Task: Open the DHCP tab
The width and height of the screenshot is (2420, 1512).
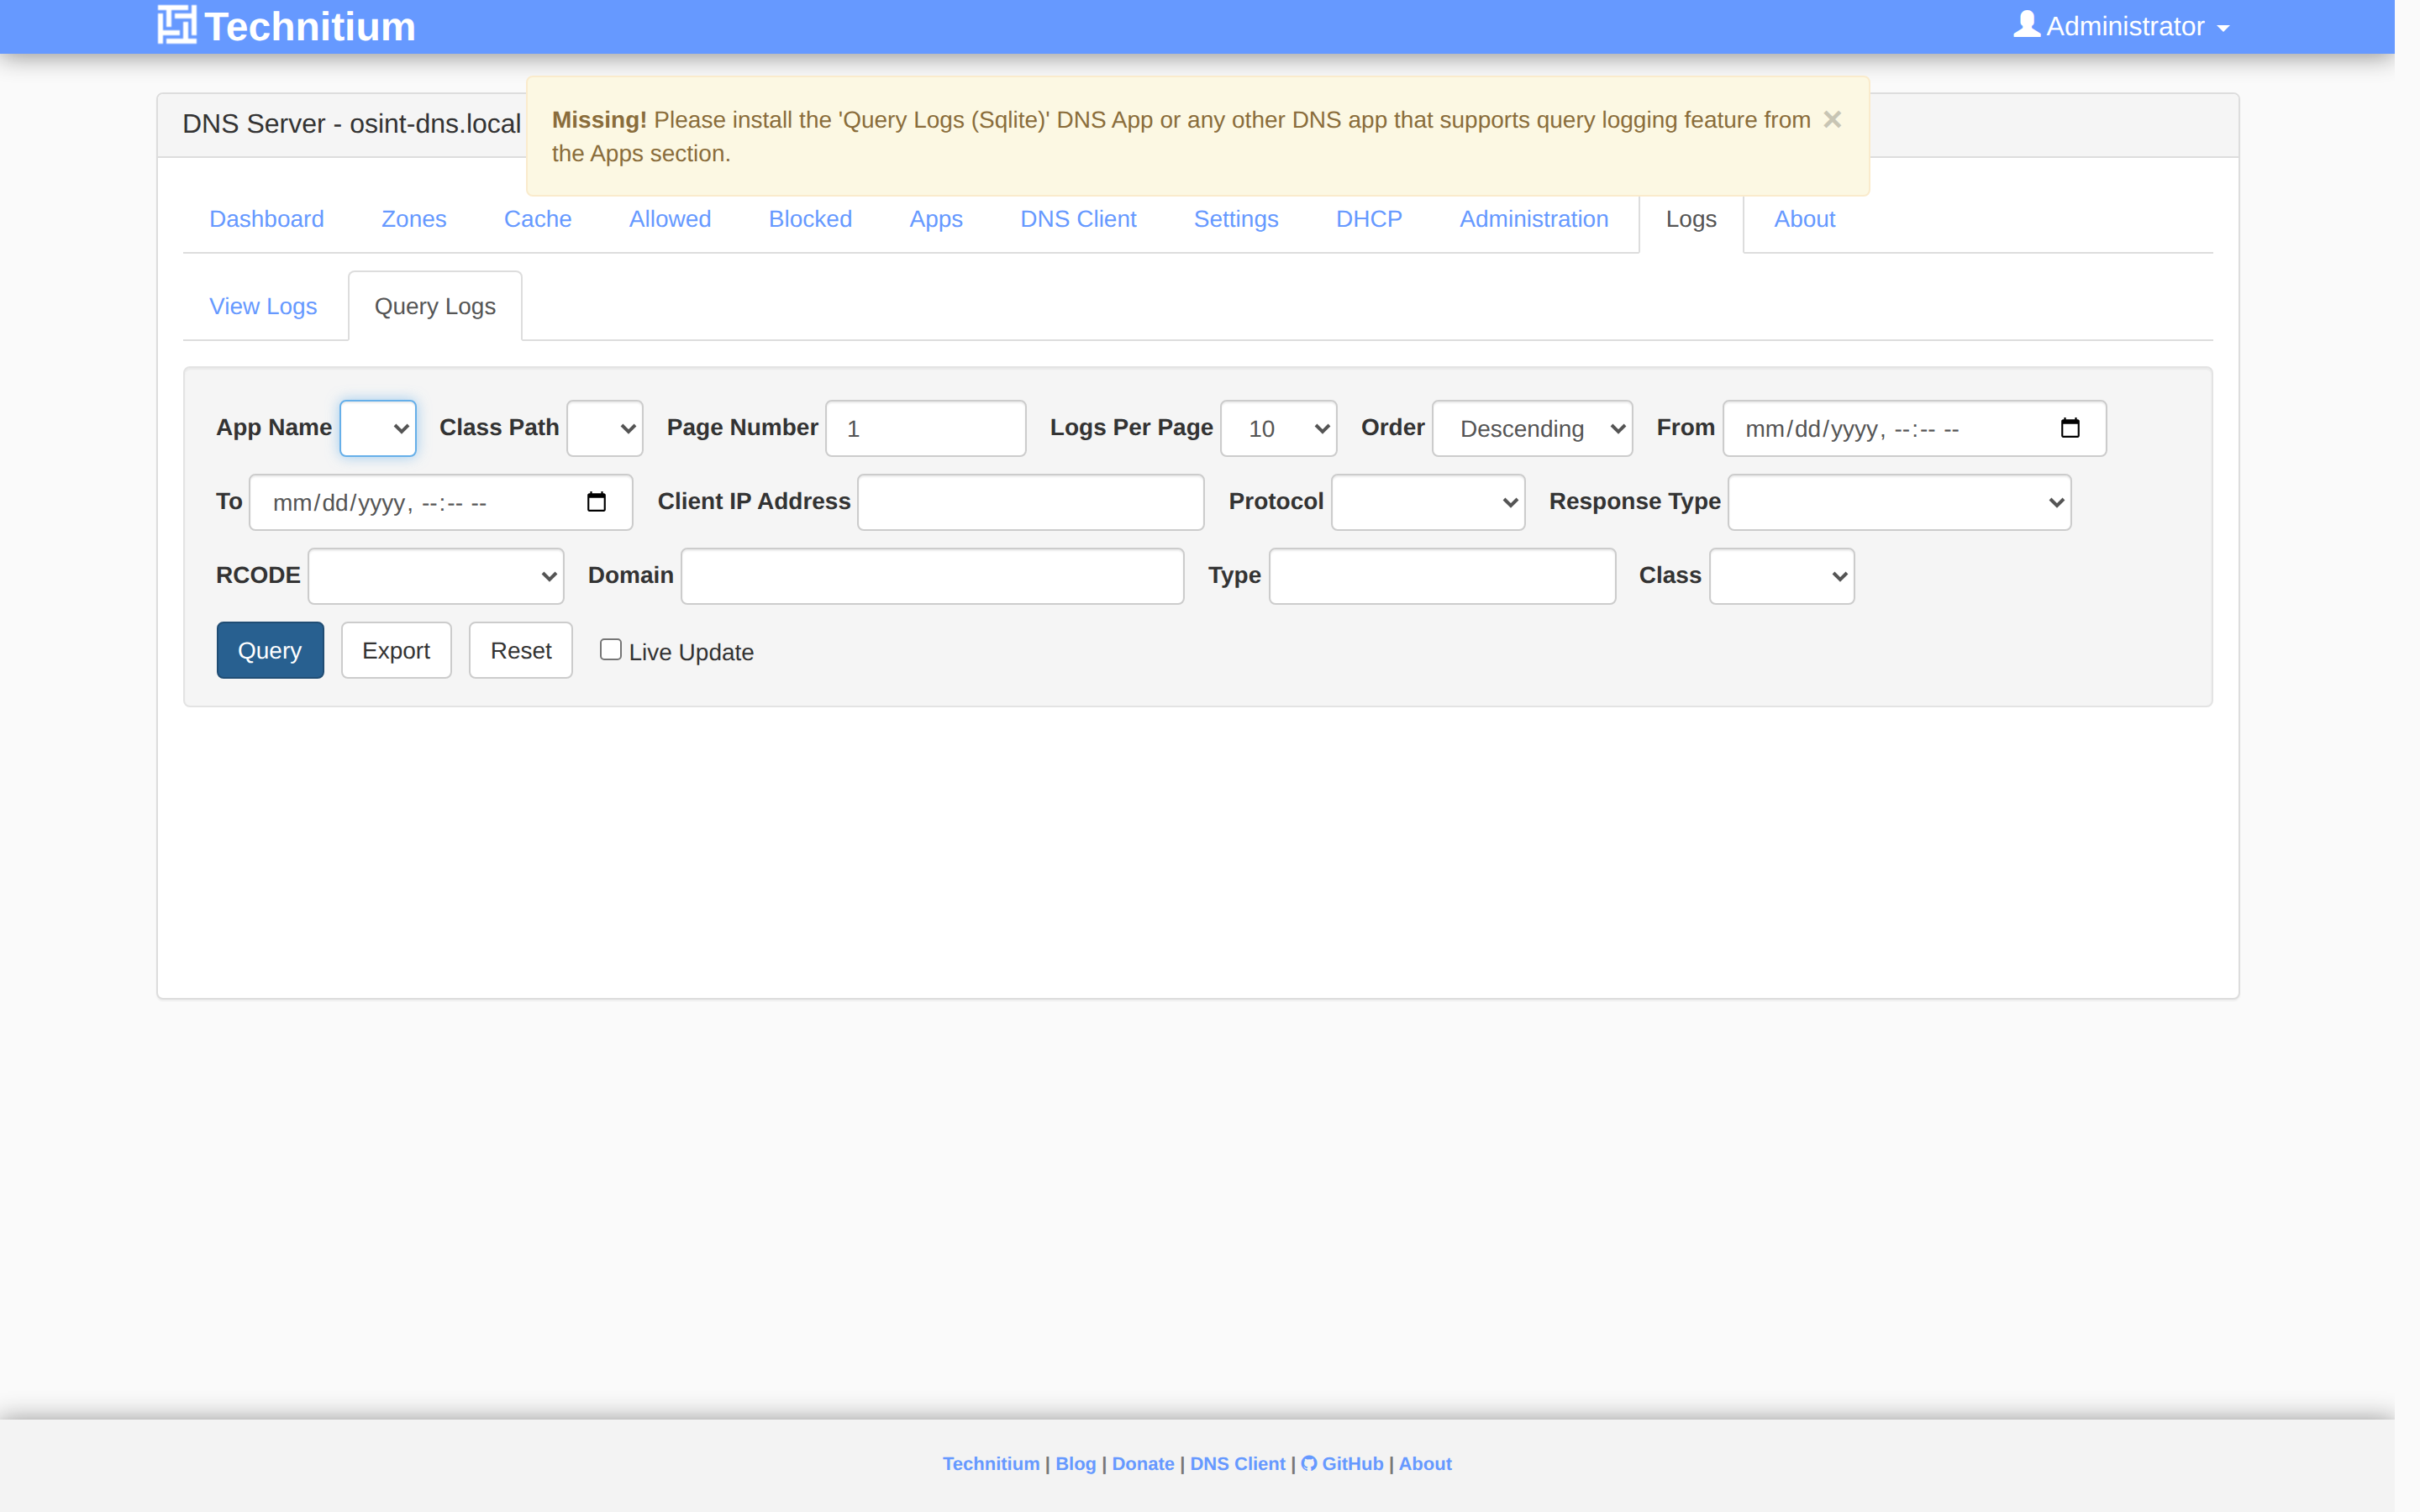Action: coord(1369,219)
